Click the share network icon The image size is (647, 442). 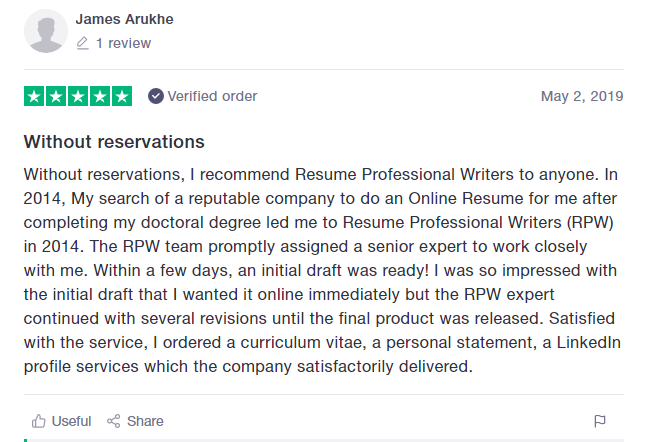(114, 421)
